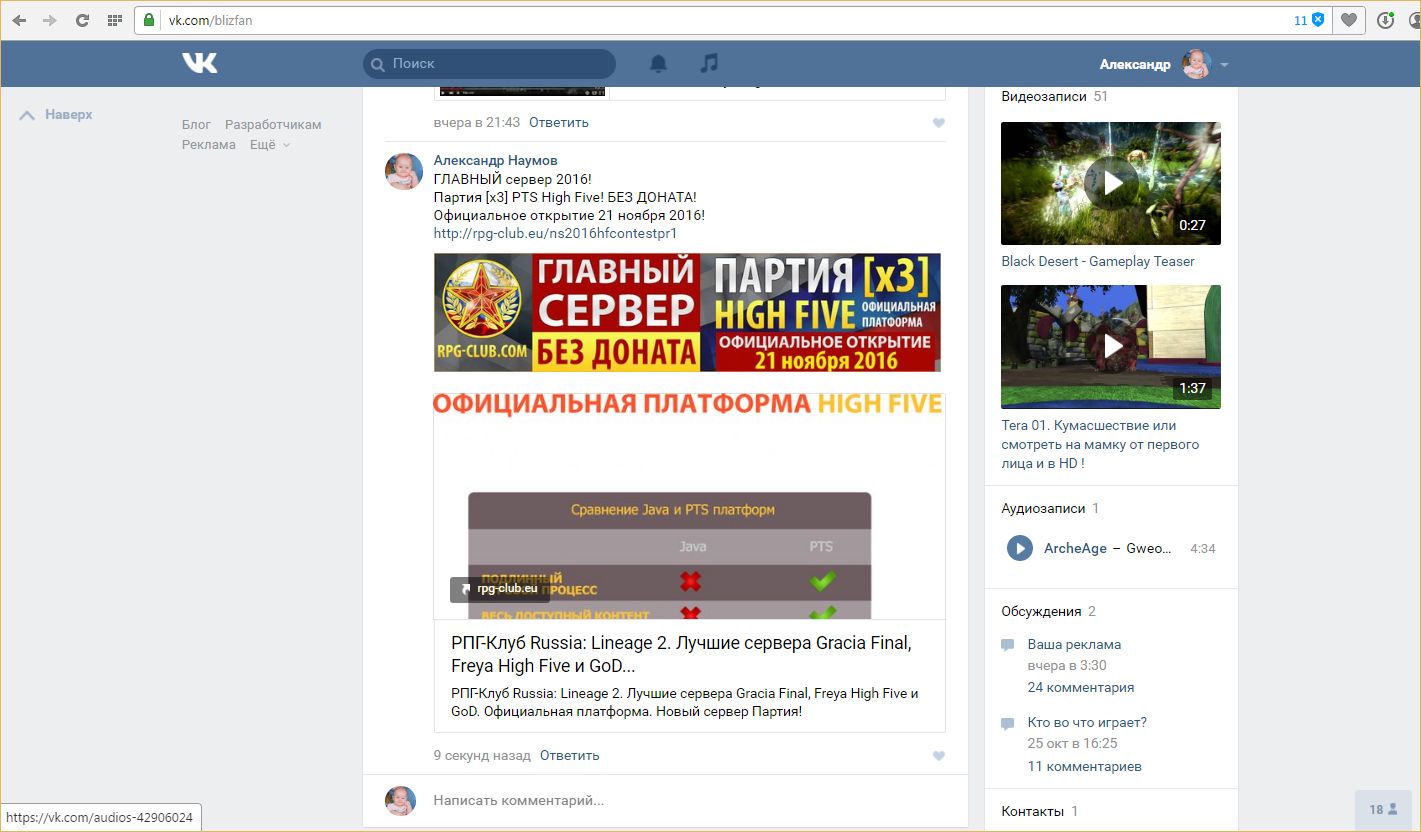Click the heart bookmark icon in browser
Viewport: 1421px width, 832px height.
[x=1349, y=20]
